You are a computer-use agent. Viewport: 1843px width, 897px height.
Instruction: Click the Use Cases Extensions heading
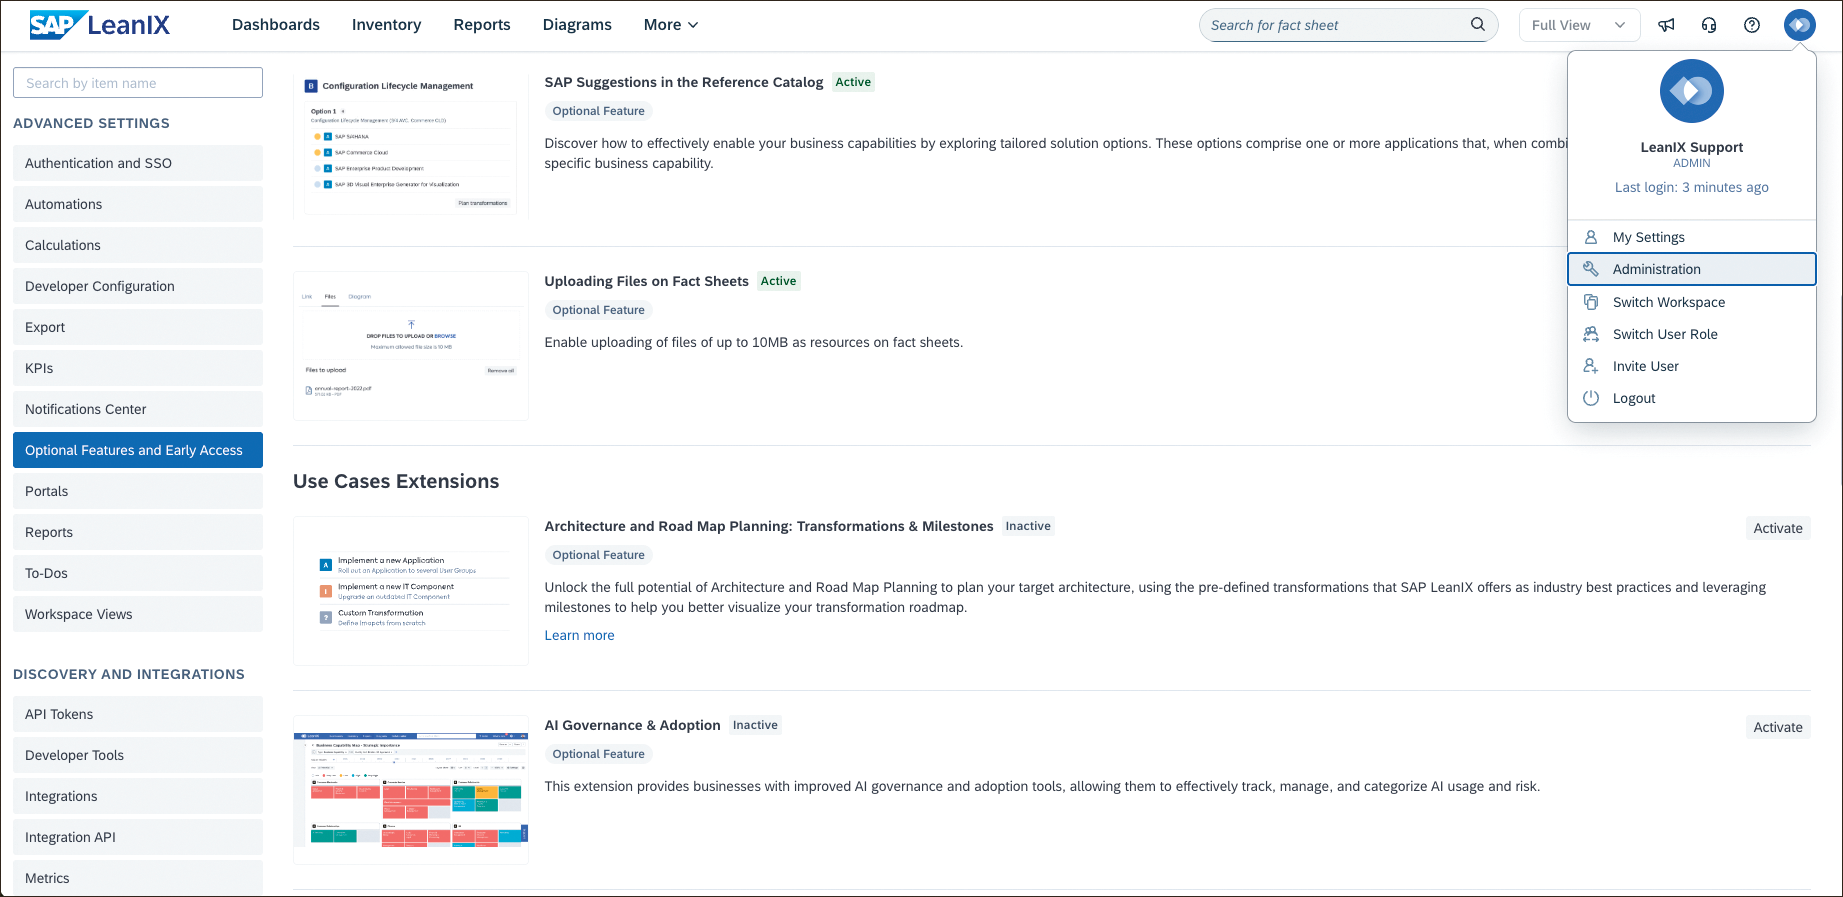click(396, 481)
